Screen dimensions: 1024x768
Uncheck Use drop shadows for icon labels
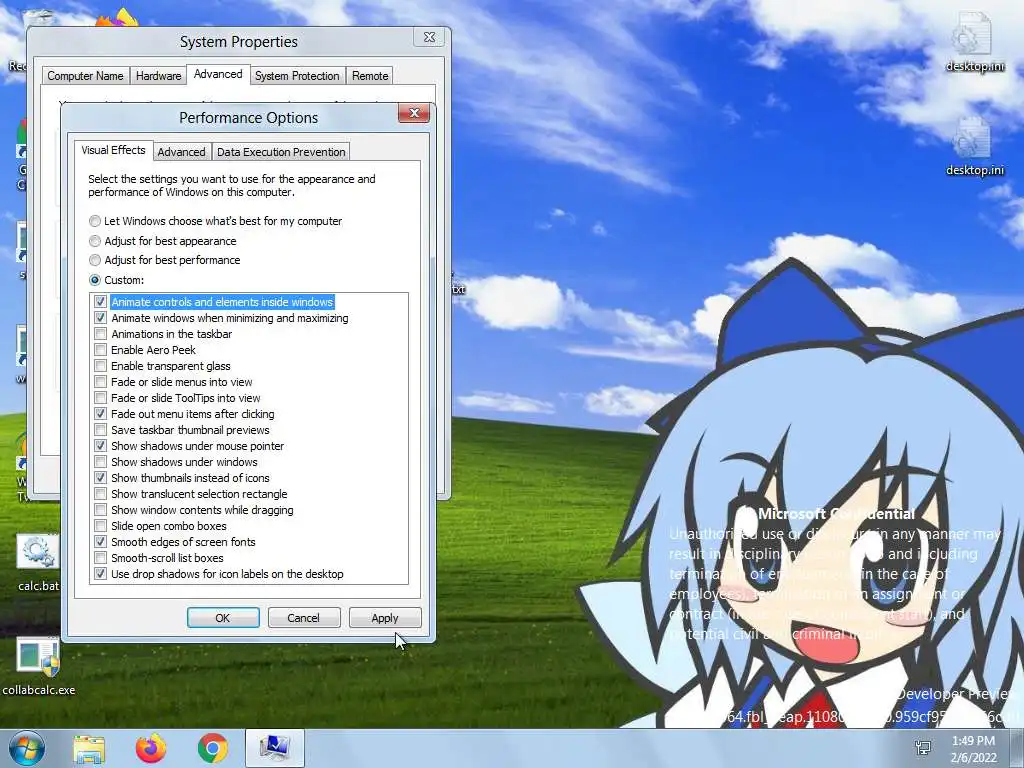click(101, 574)
